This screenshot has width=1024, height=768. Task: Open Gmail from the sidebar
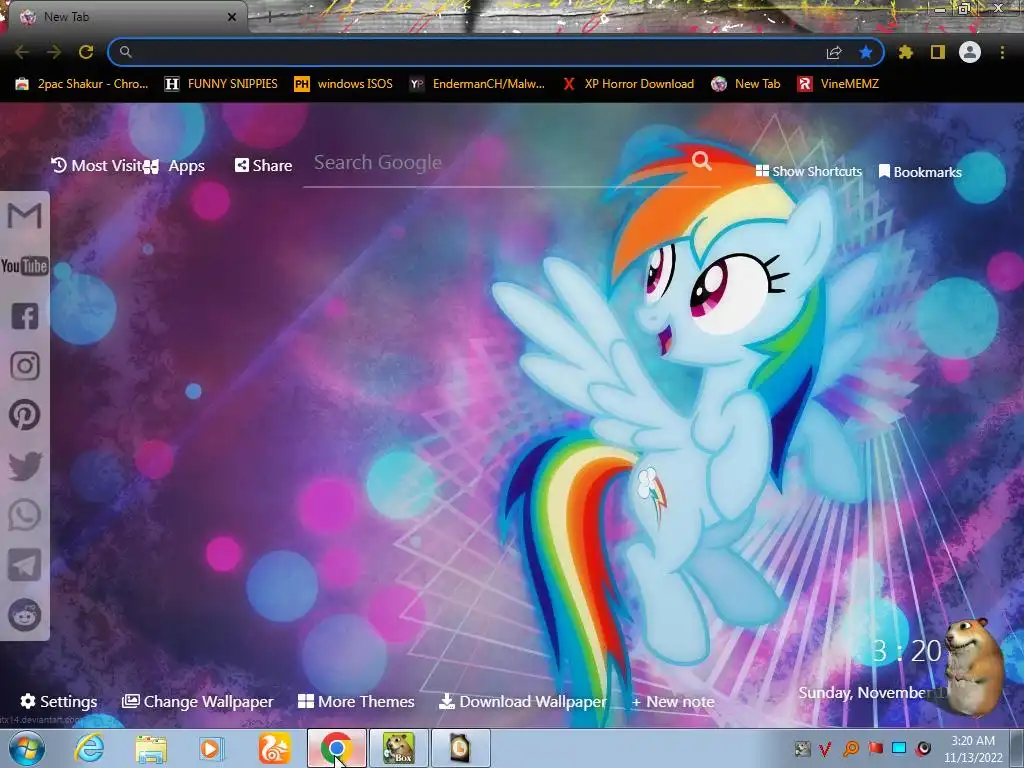point(25,216)
